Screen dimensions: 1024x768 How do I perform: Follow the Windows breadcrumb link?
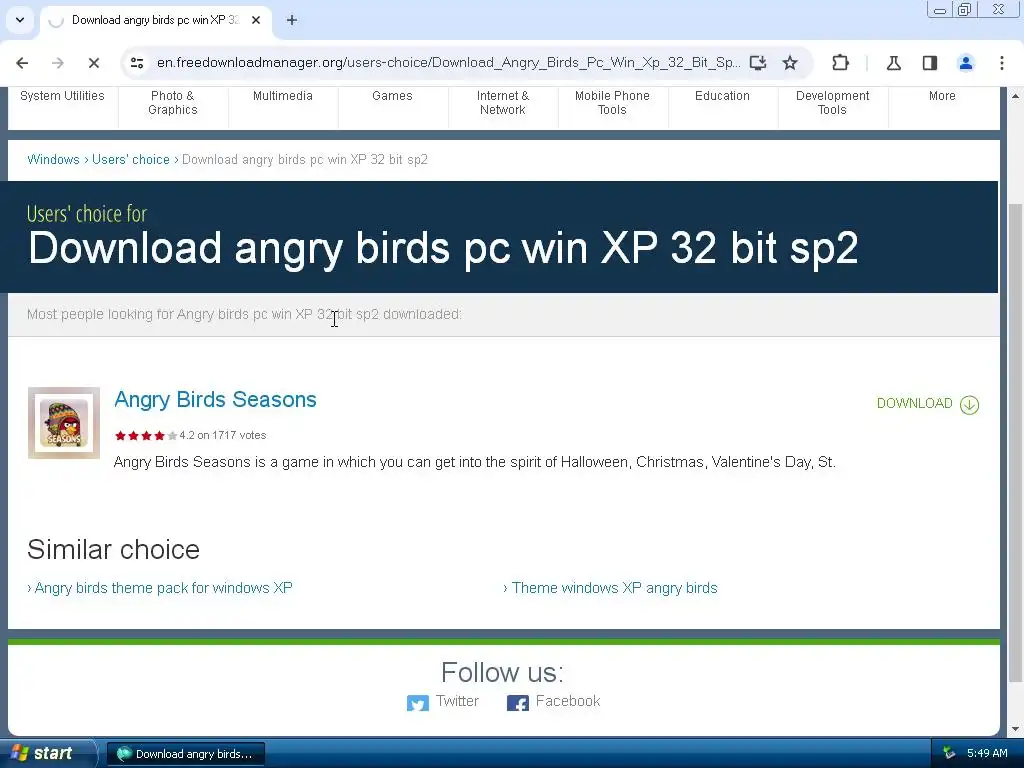pos(54,159)
